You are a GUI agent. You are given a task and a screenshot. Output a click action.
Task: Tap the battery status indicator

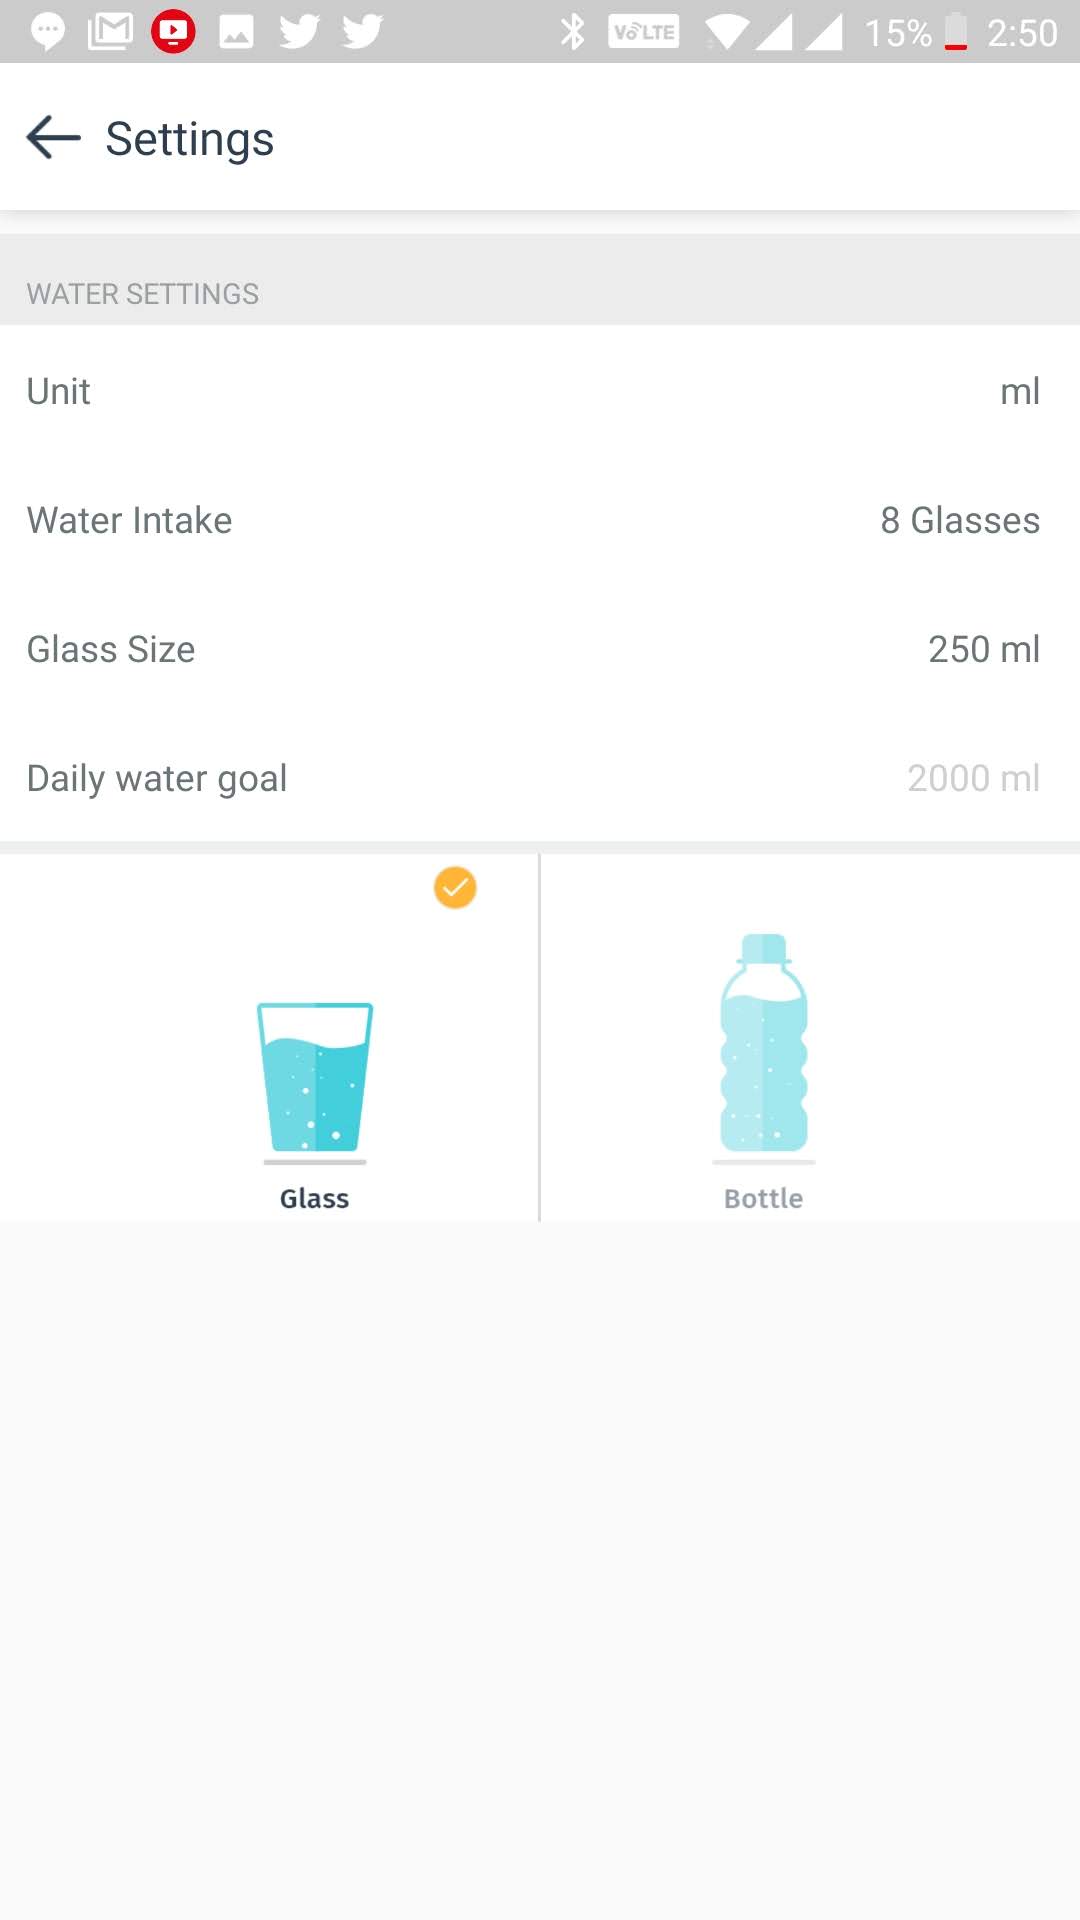956,32
